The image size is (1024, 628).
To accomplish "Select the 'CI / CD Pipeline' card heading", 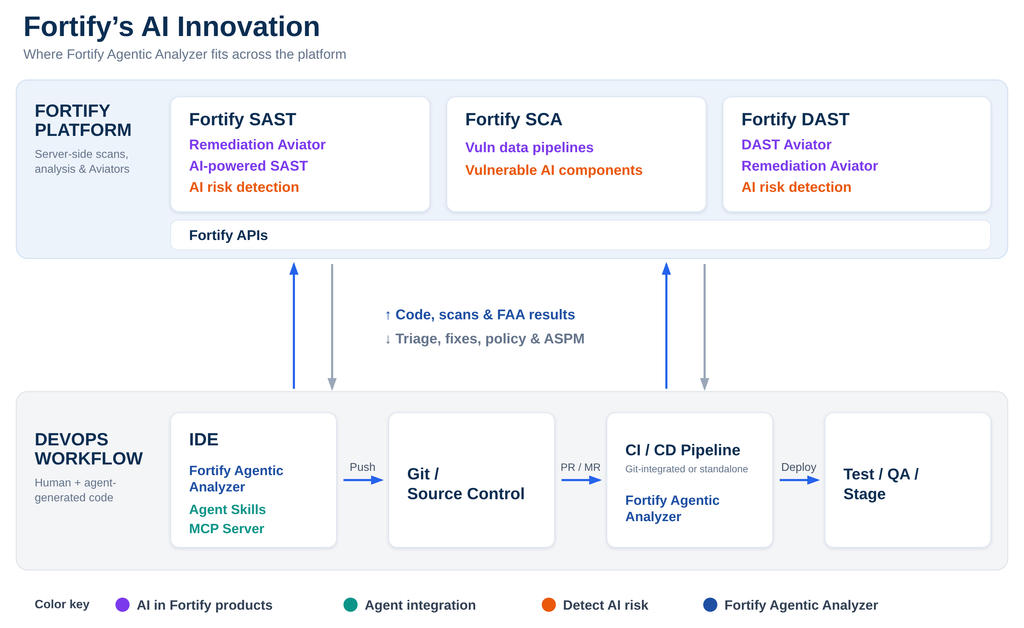I will [x=683, y=450].
